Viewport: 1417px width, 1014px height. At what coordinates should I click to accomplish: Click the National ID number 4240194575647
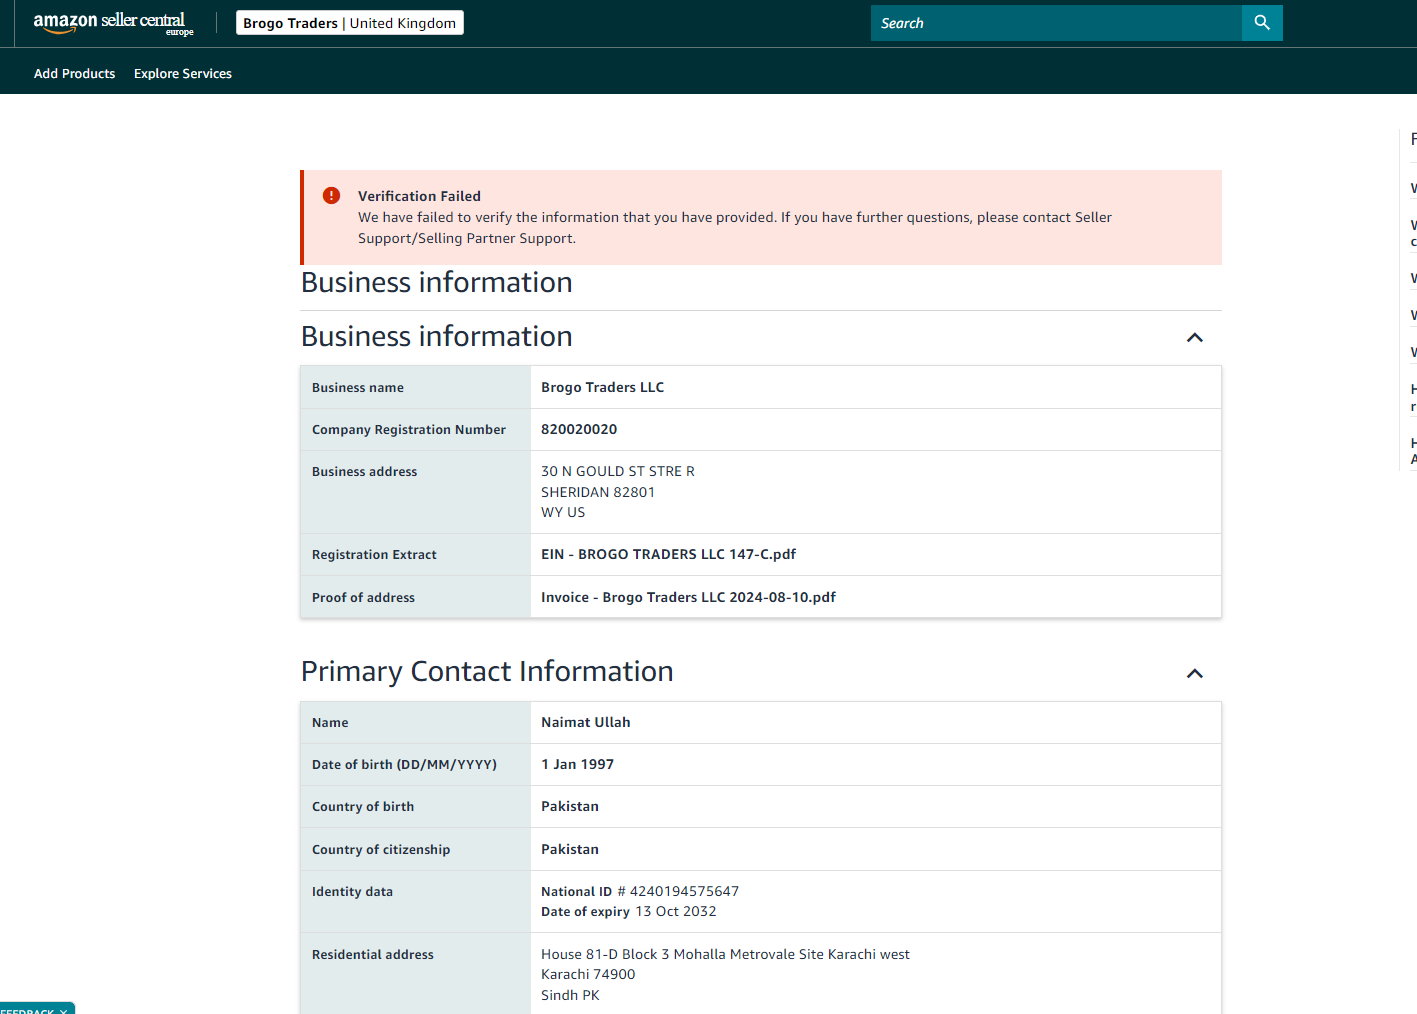[x=684, y=891]
